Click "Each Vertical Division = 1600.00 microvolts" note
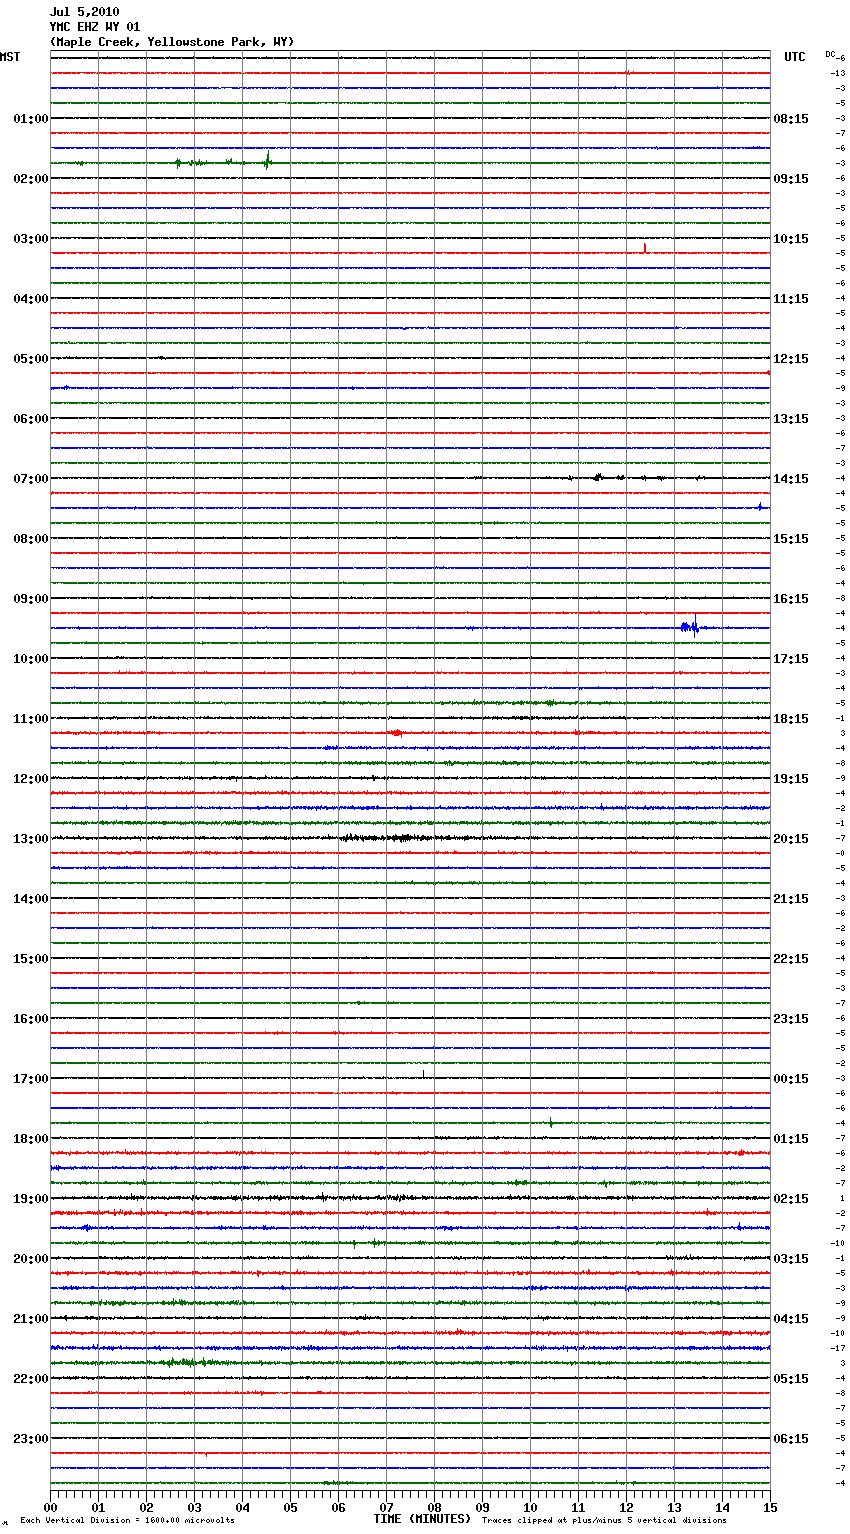 (x=127, y=1520)
